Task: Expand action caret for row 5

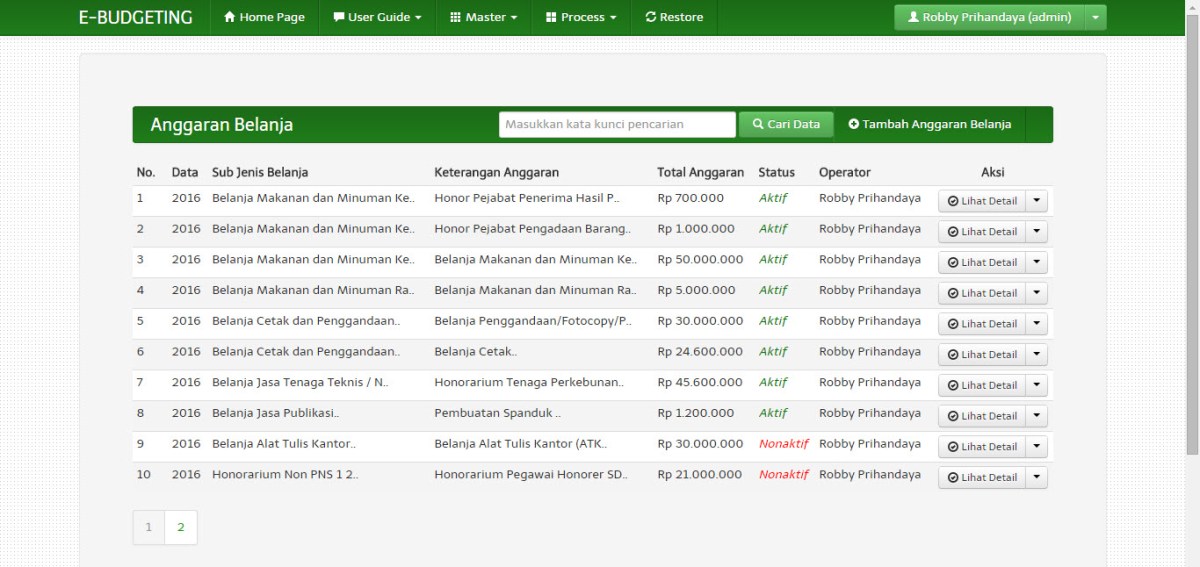Action: click(1036, 323)
